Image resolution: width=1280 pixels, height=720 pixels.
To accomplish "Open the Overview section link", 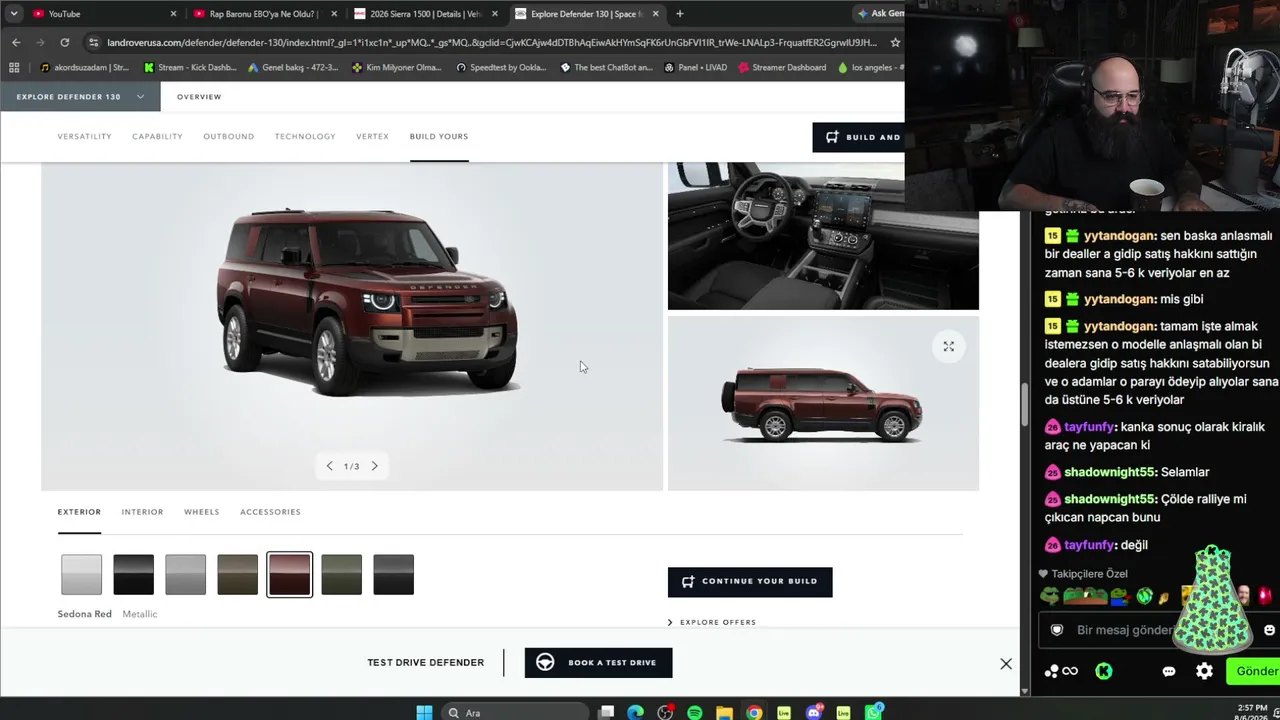I will (199, 97).
